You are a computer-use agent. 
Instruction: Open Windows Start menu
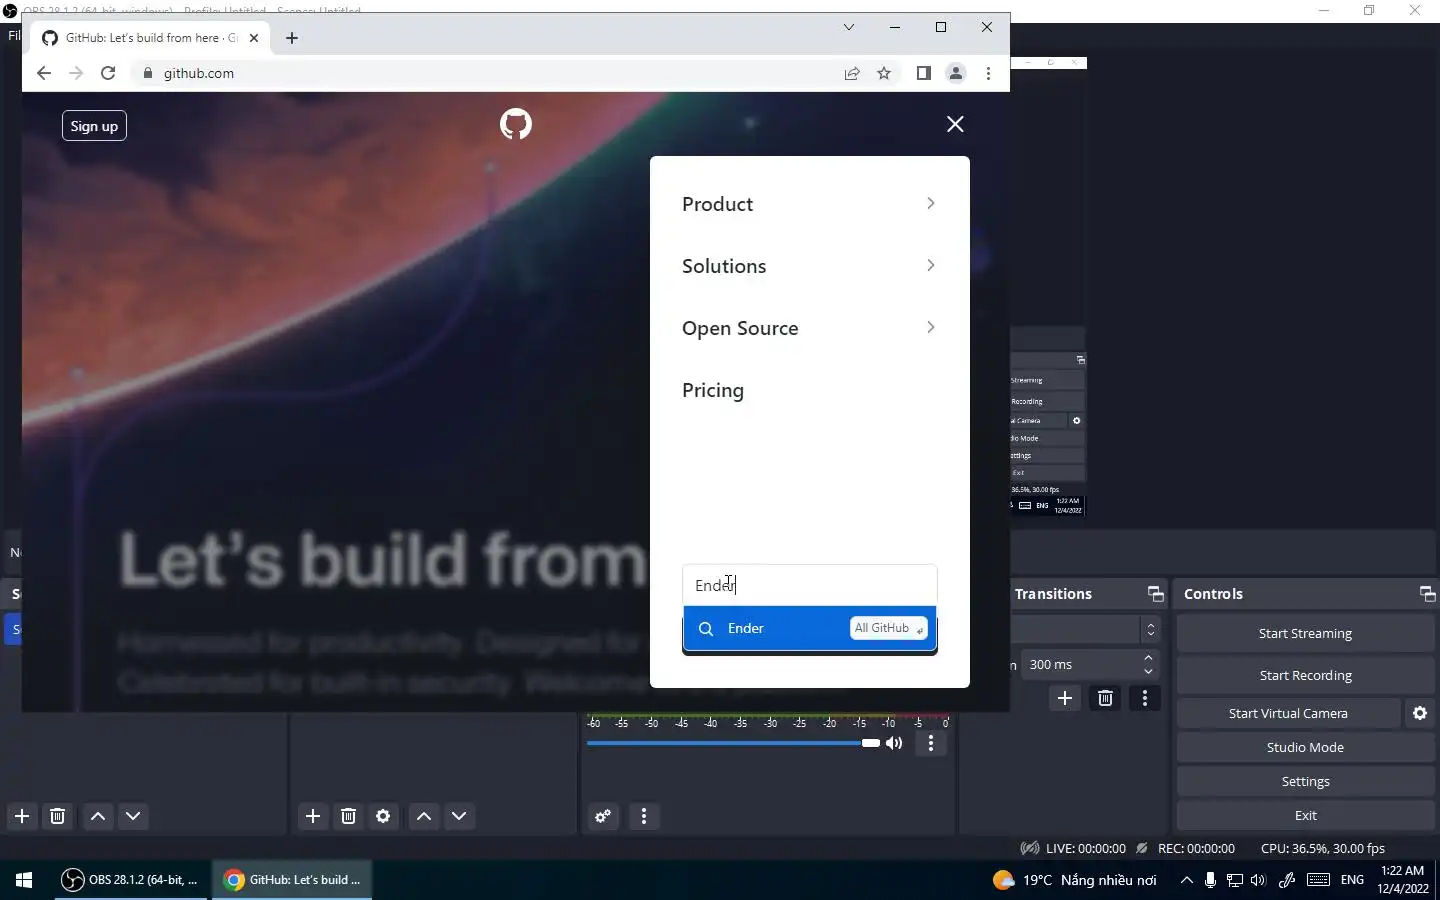24,880
